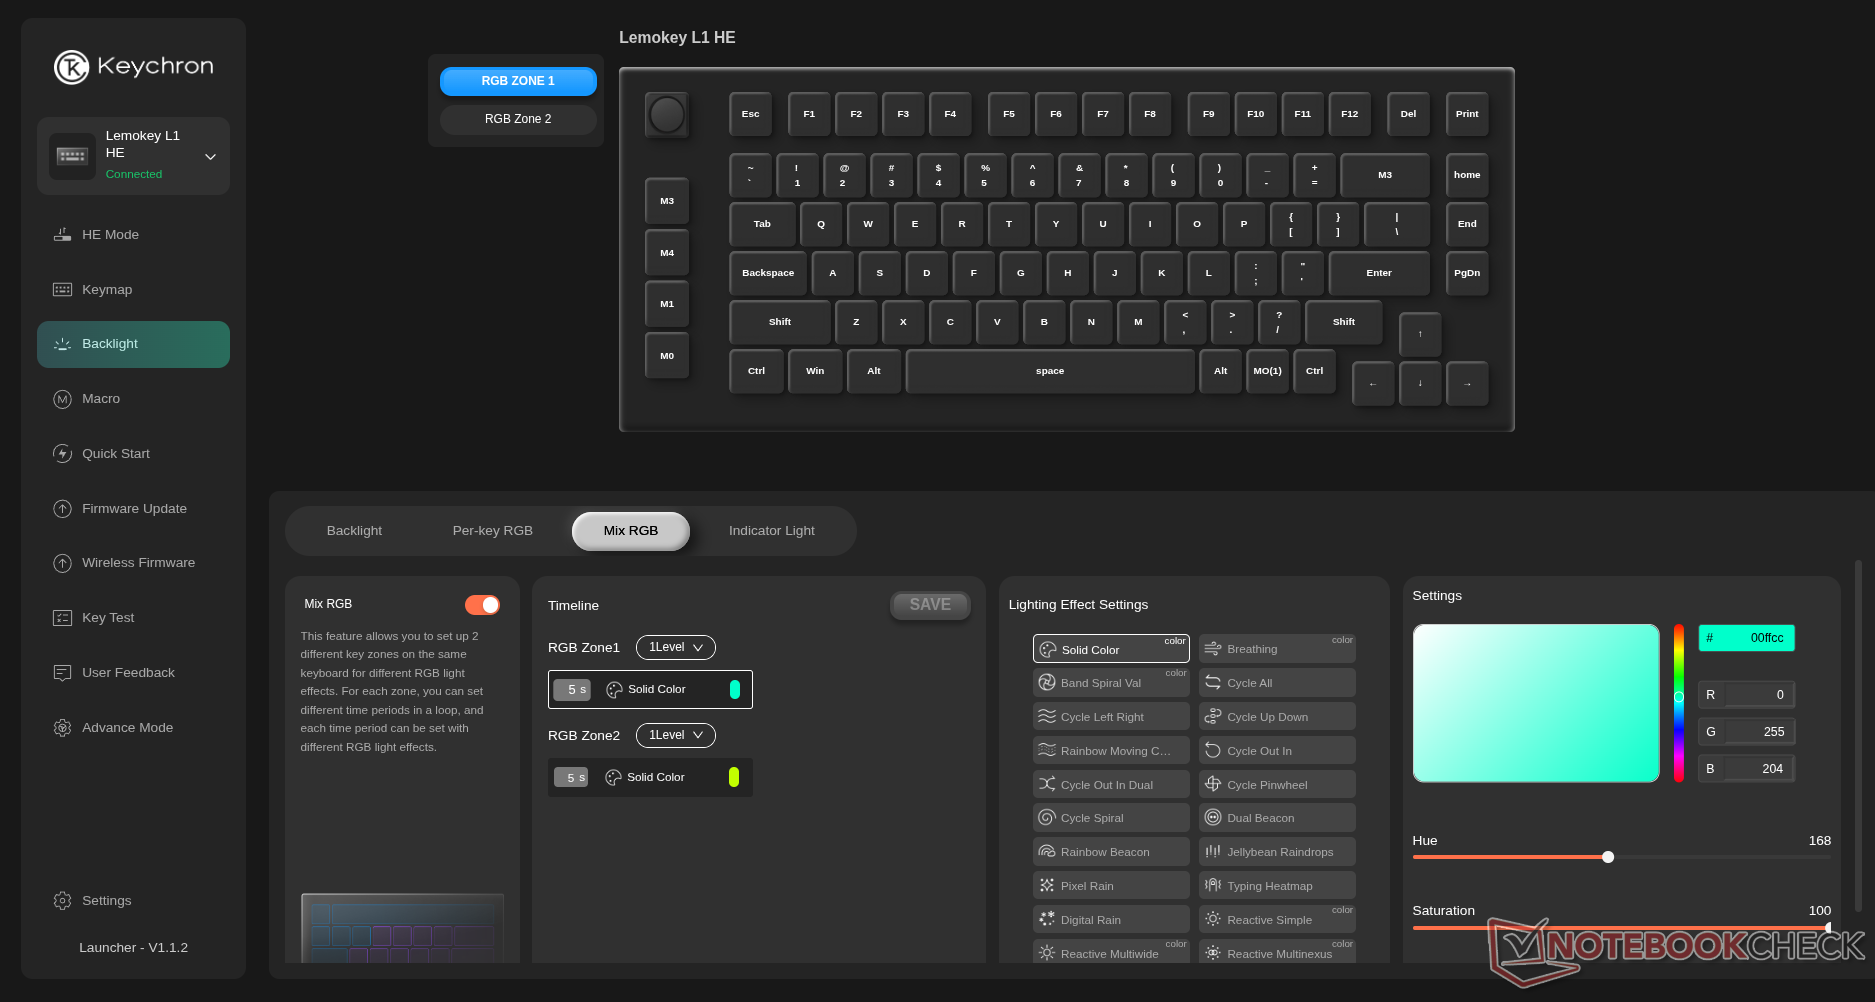Open Key Test page

(108, 618)
